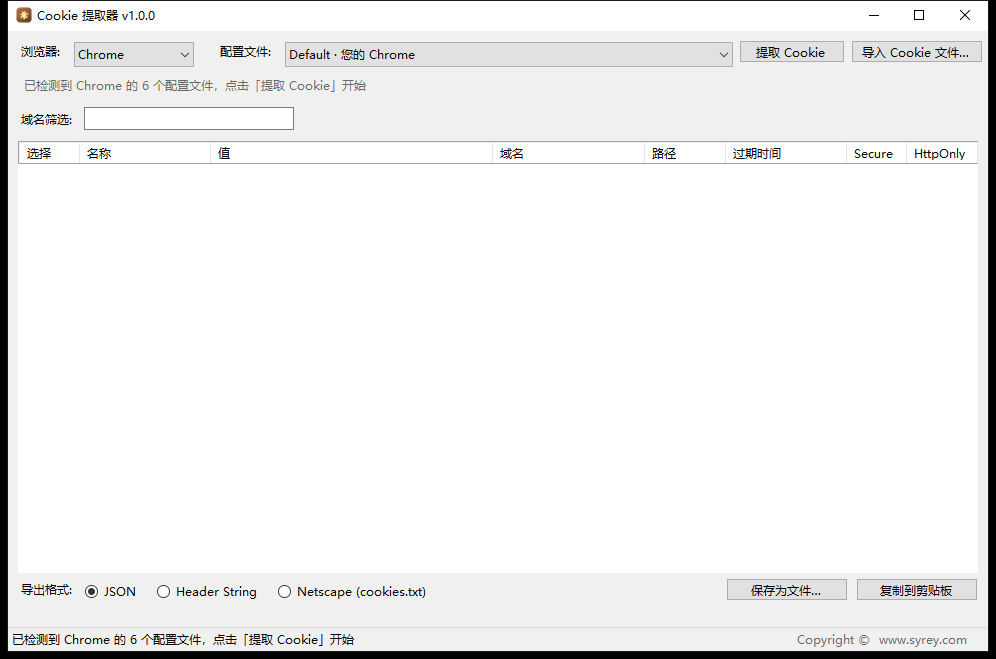996x659 pixels.
Task: Click the 保存为文件... button
Action: [x=786, y=590]
